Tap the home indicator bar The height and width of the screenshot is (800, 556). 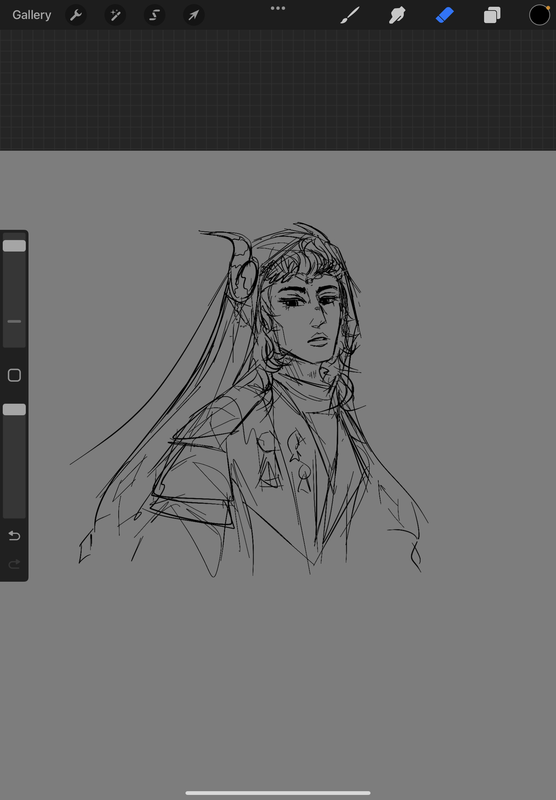click(x=278, y=793)
